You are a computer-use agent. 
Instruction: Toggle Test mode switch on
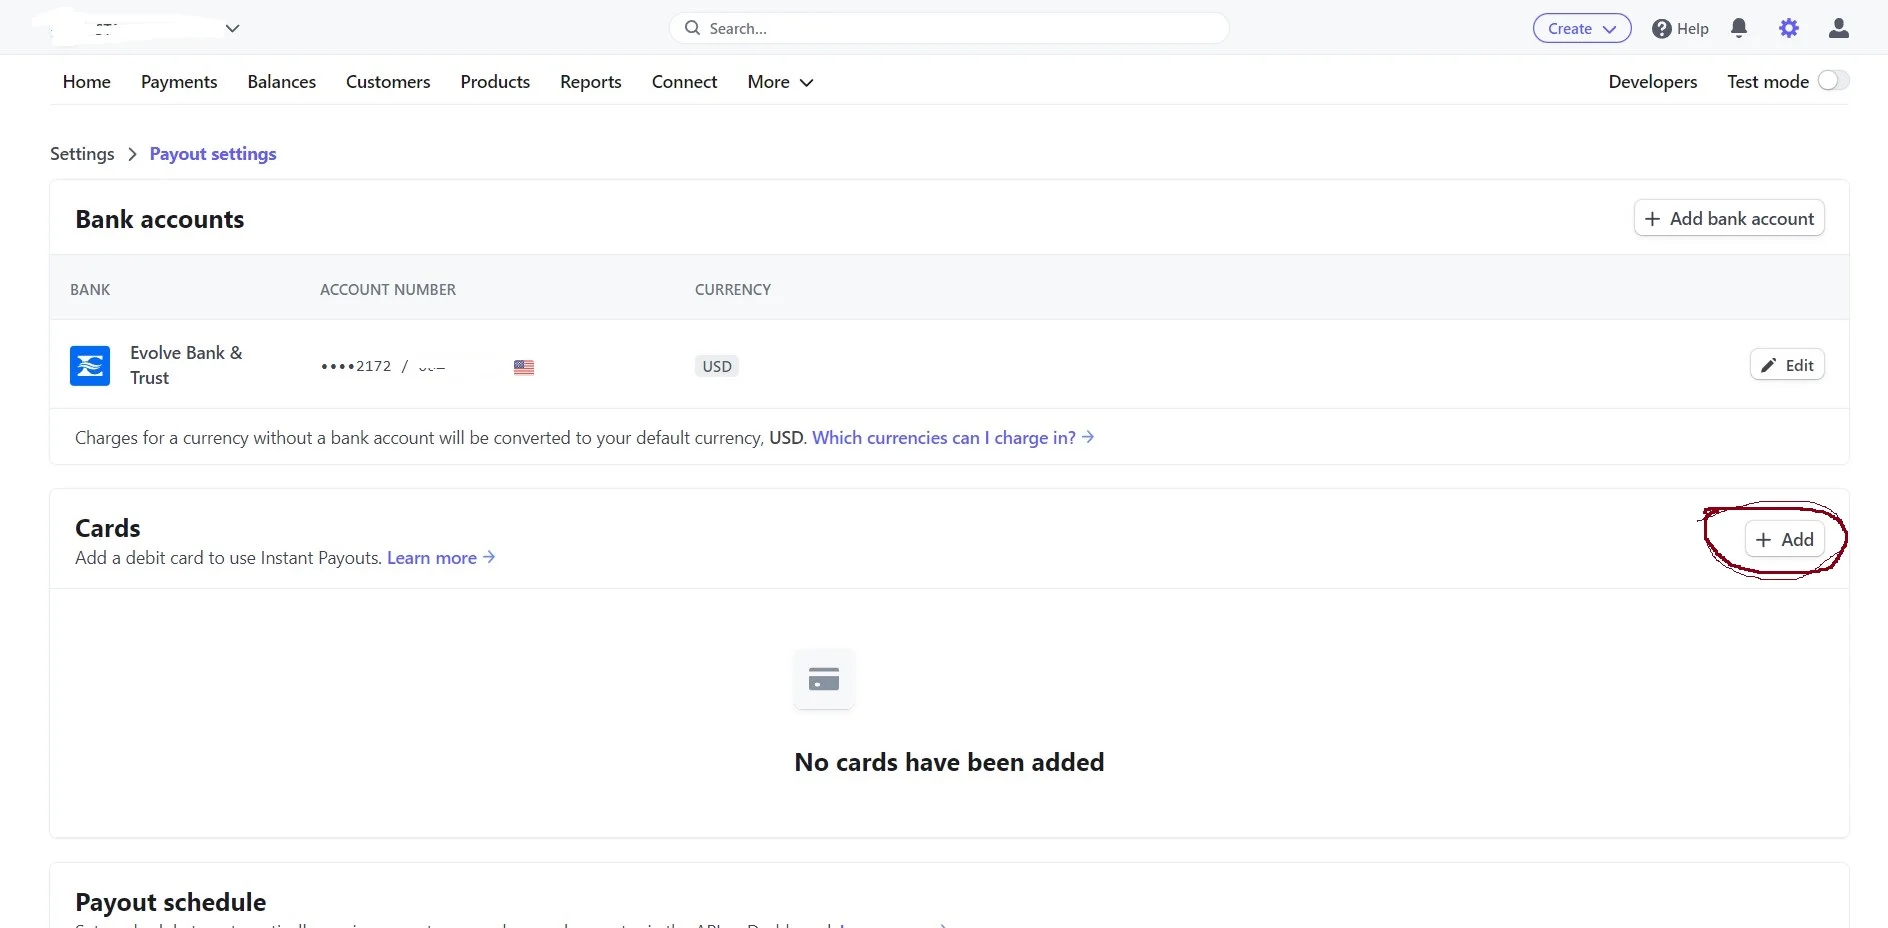[x=1833, y=81]
